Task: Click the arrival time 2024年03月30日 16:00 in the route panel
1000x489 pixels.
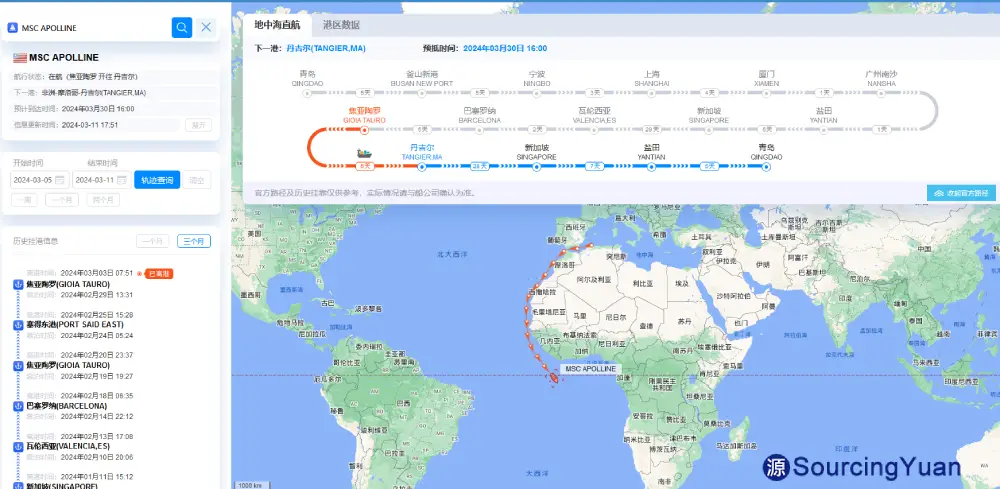Action: tap(505, 48)
